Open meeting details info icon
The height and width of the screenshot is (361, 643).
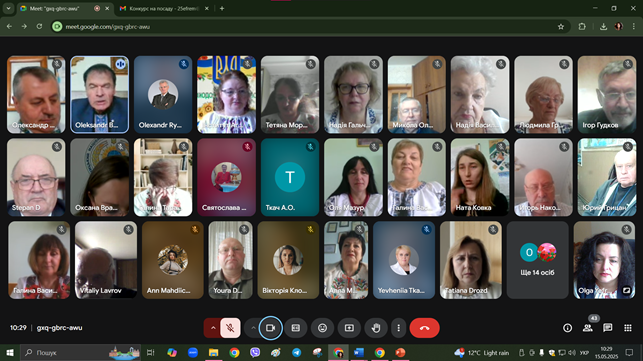coord(568,328)
